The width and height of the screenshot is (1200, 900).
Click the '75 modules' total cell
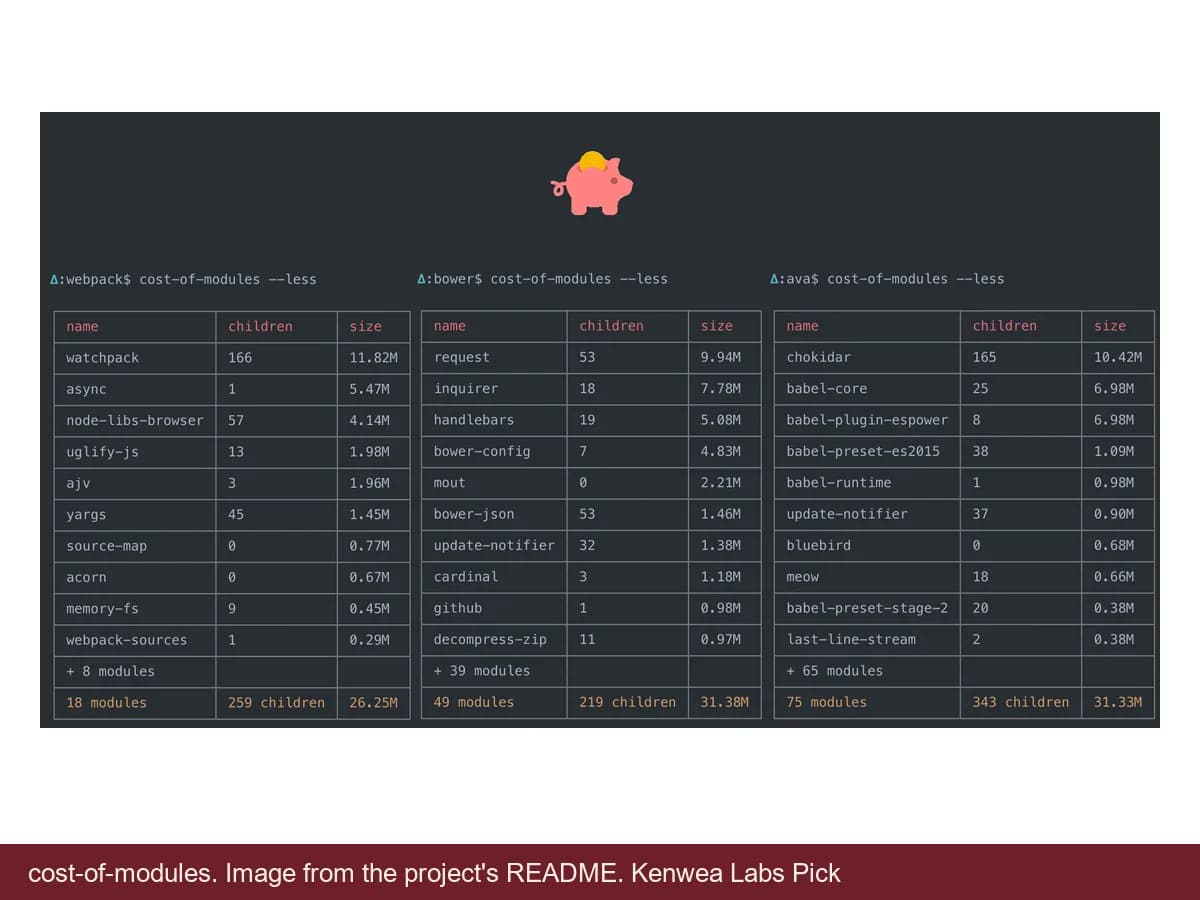(x=827, y=702)
